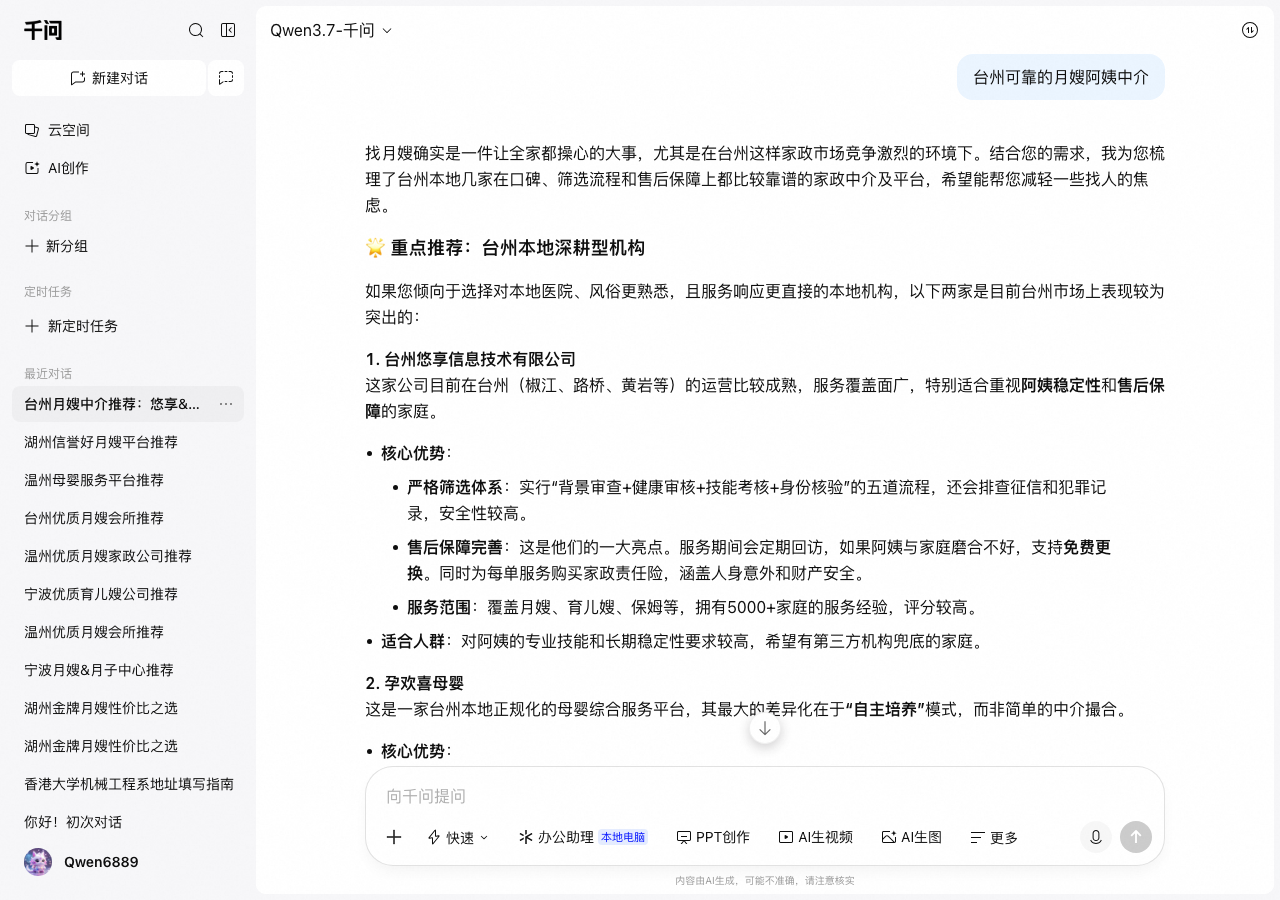Screen dimensions: 1280x900
Task: Start a new chat with 新建对话
Action: pos(109,78)
